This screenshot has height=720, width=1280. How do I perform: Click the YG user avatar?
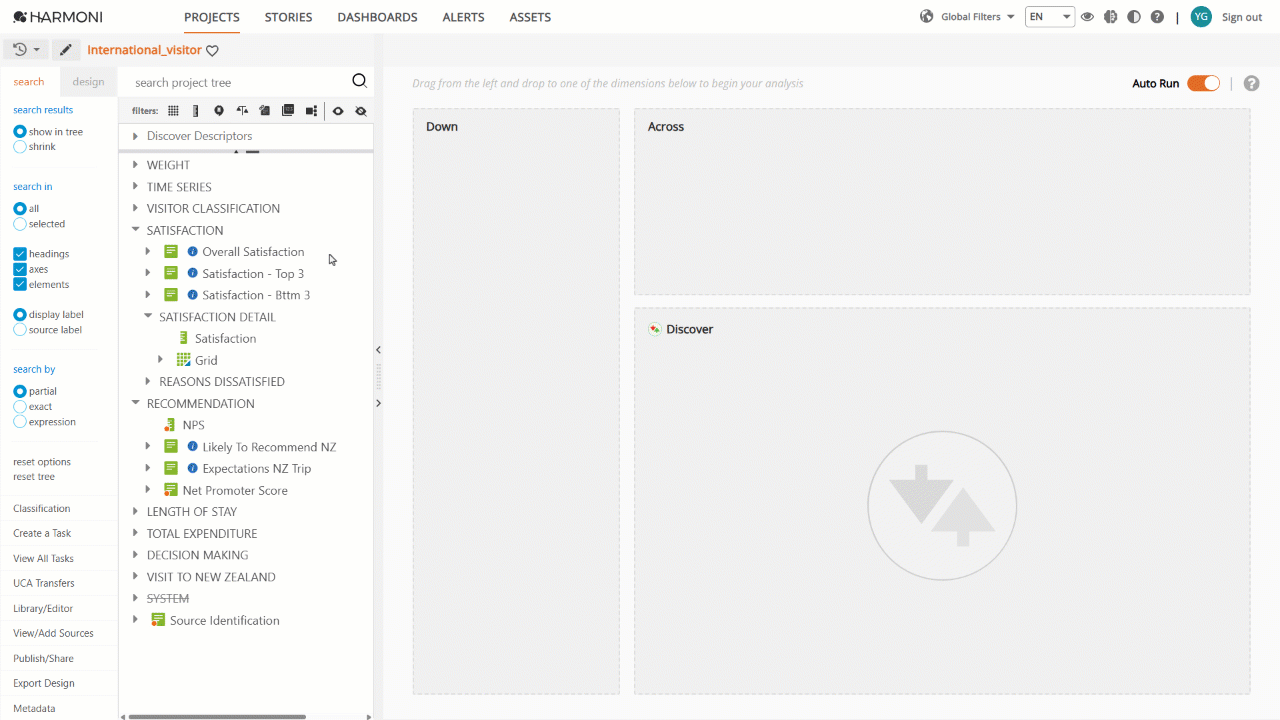pos(1201,16)
